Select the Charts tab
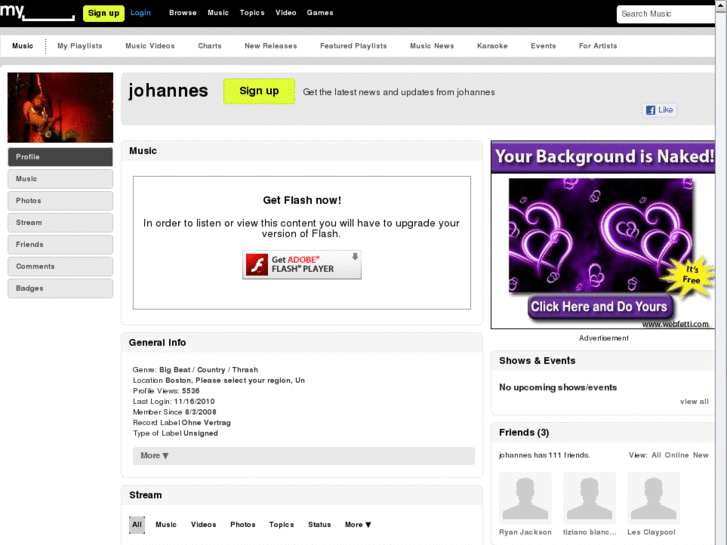Screen dimensions: 727x545 pos(210,46)
